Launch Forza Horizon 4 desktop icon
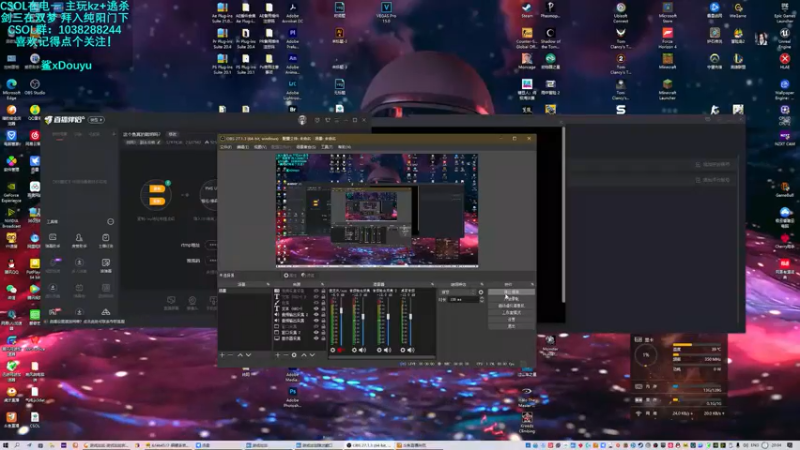This screenshot has height=450, width=800. [667, 38]
